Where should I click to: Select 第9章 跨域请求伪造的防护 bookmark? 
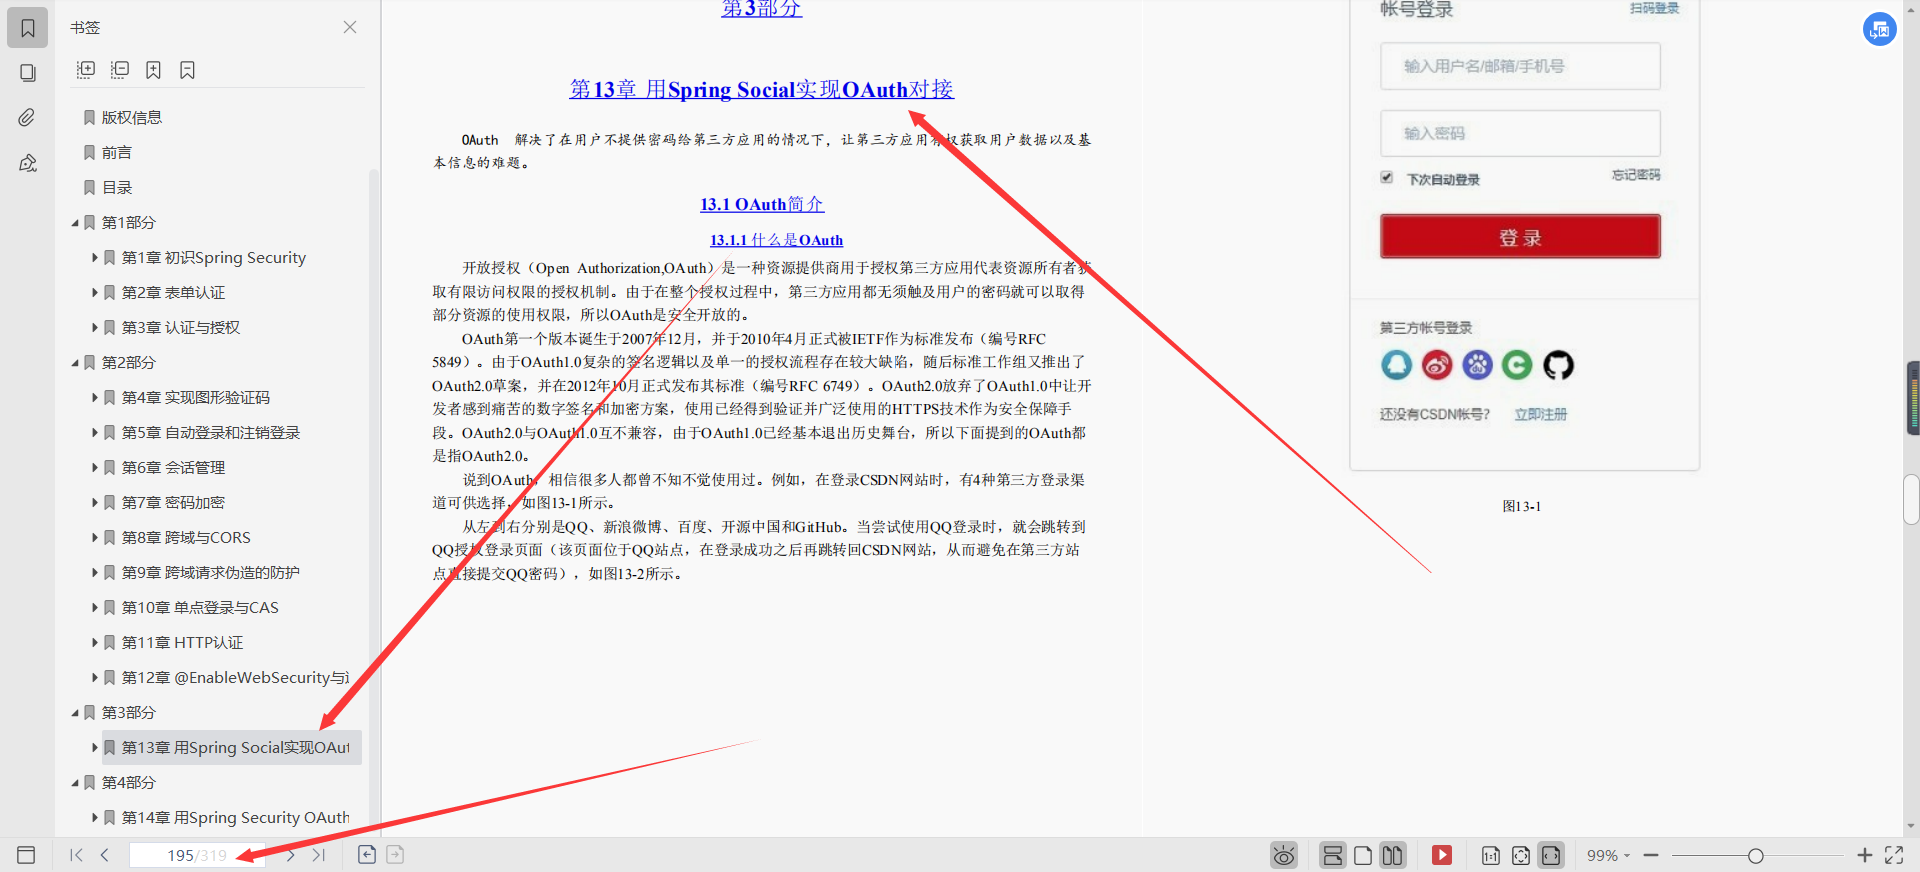tap(210, 573)
